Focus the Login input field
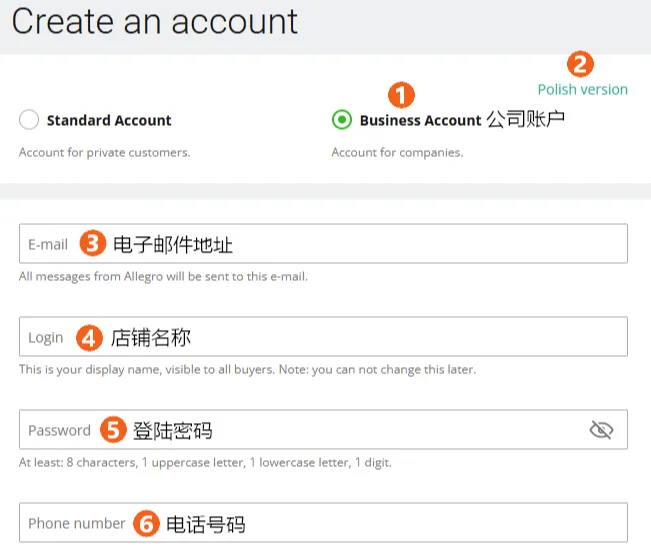 (x=323, y=336)
